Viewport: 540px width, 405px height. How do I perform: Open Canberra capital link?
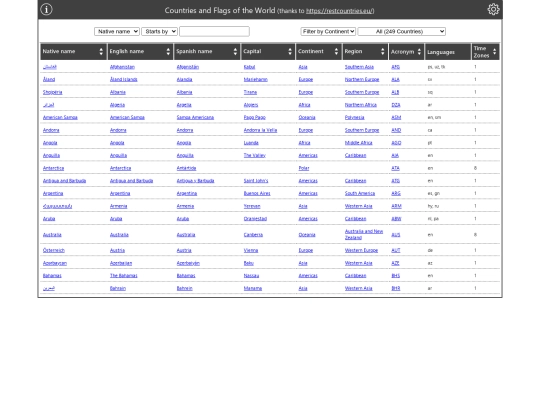pos(253,235)
